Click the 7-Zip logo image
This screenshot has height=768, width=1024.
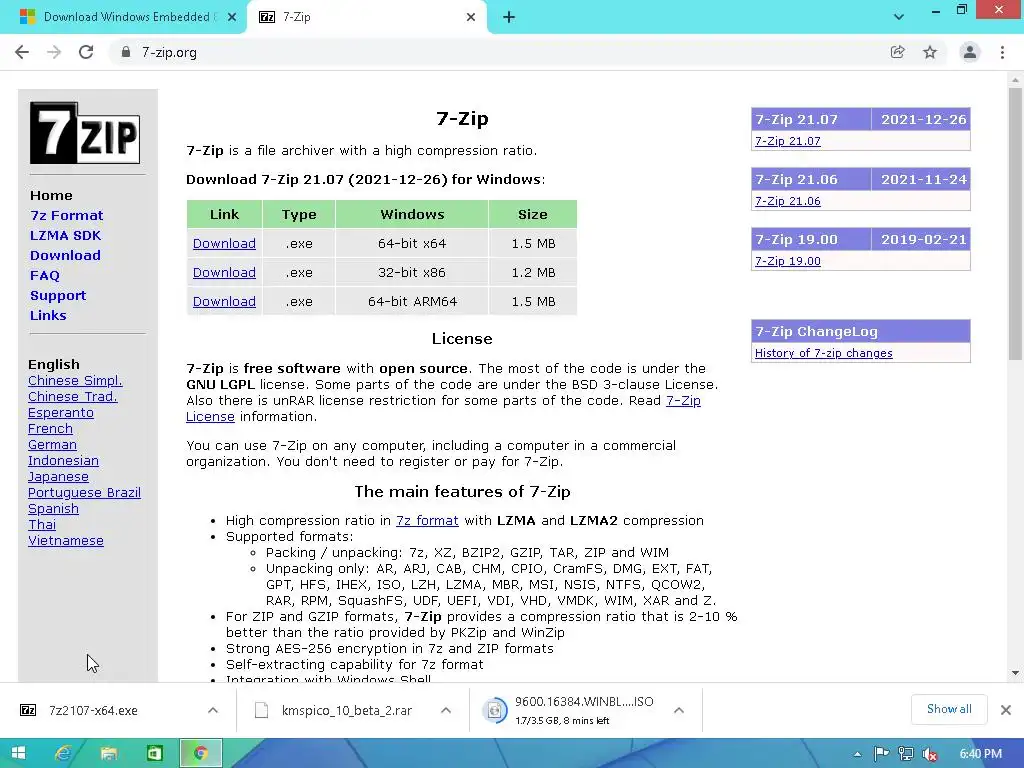coord(85,133)
